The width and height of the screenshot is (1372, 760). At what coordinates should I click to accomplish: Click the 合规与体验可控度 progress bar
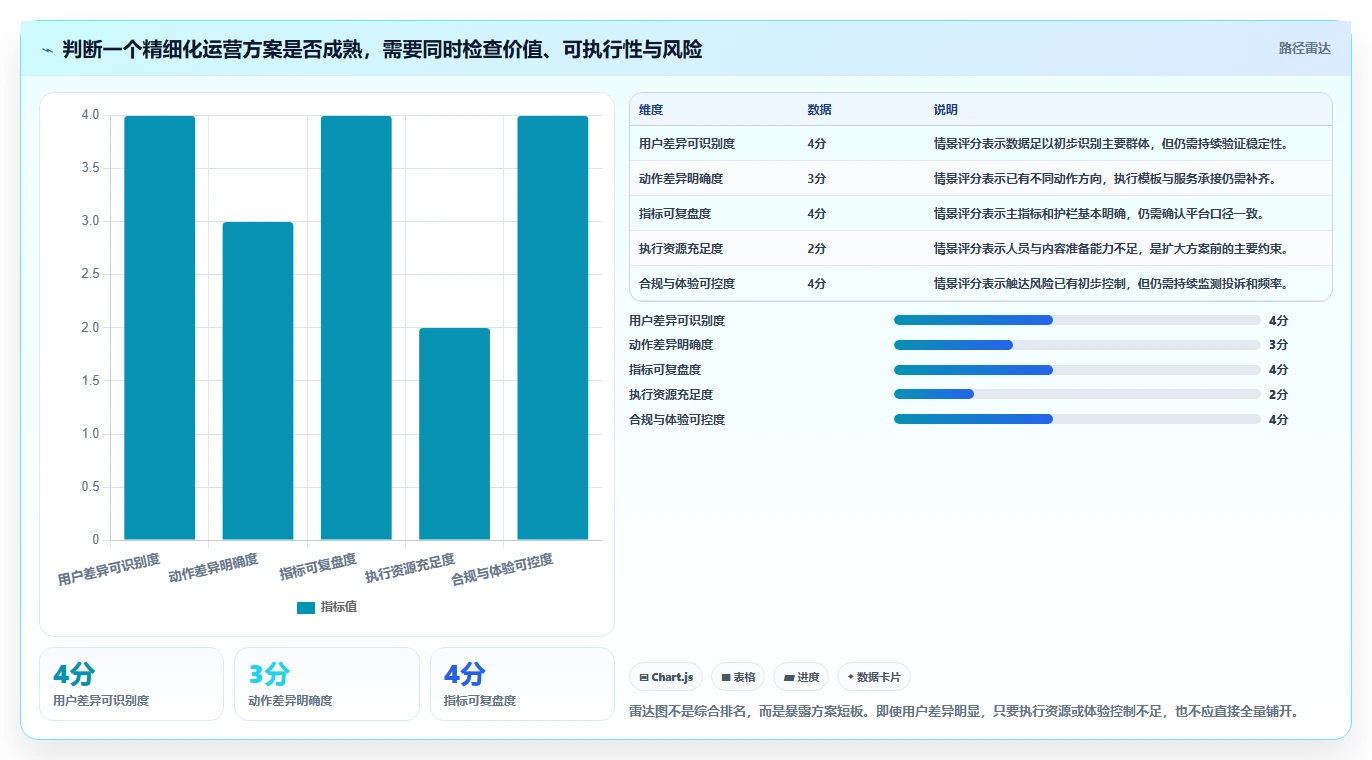[x=1077, y=419]
